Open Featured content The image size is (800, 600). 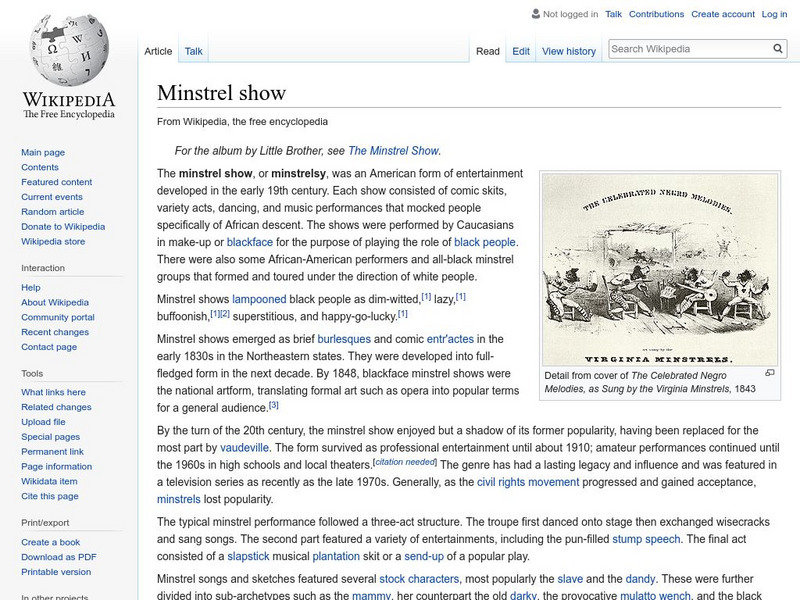click(57, 182)
